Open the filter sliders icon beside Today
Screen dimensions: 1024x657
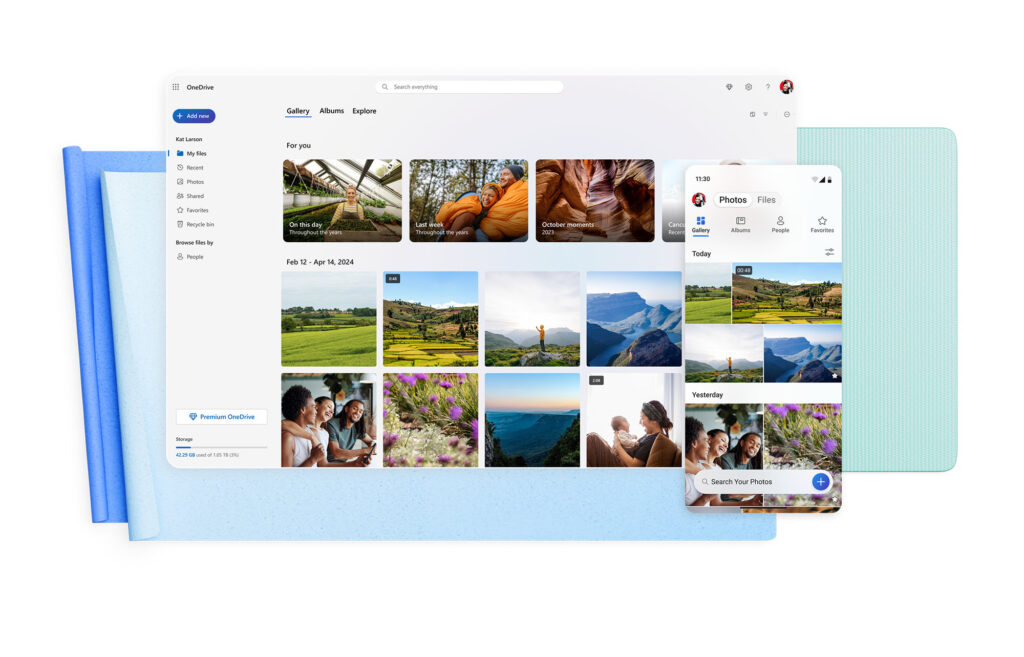coord(829,252)
